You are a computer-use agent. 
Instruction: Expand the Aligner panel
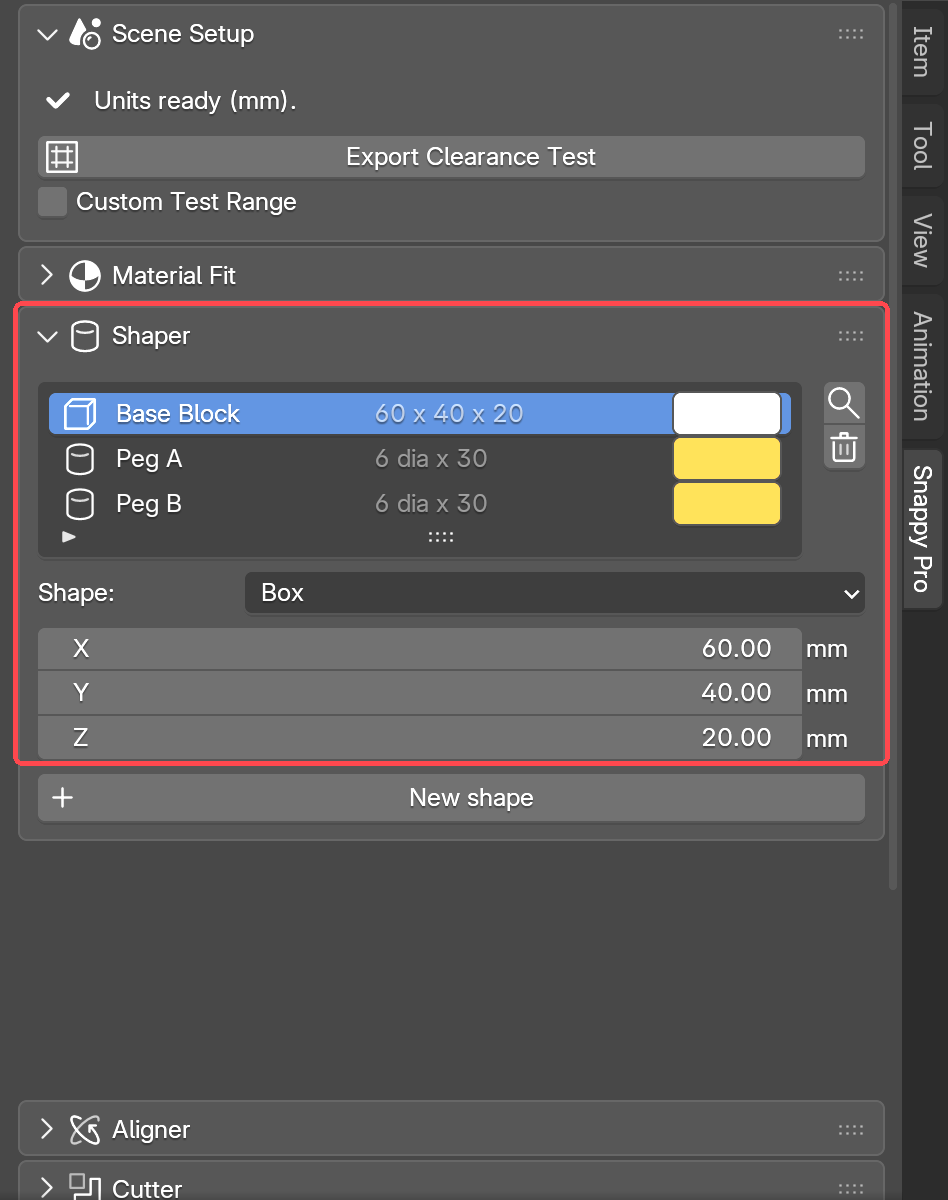tap(47, 1130)
